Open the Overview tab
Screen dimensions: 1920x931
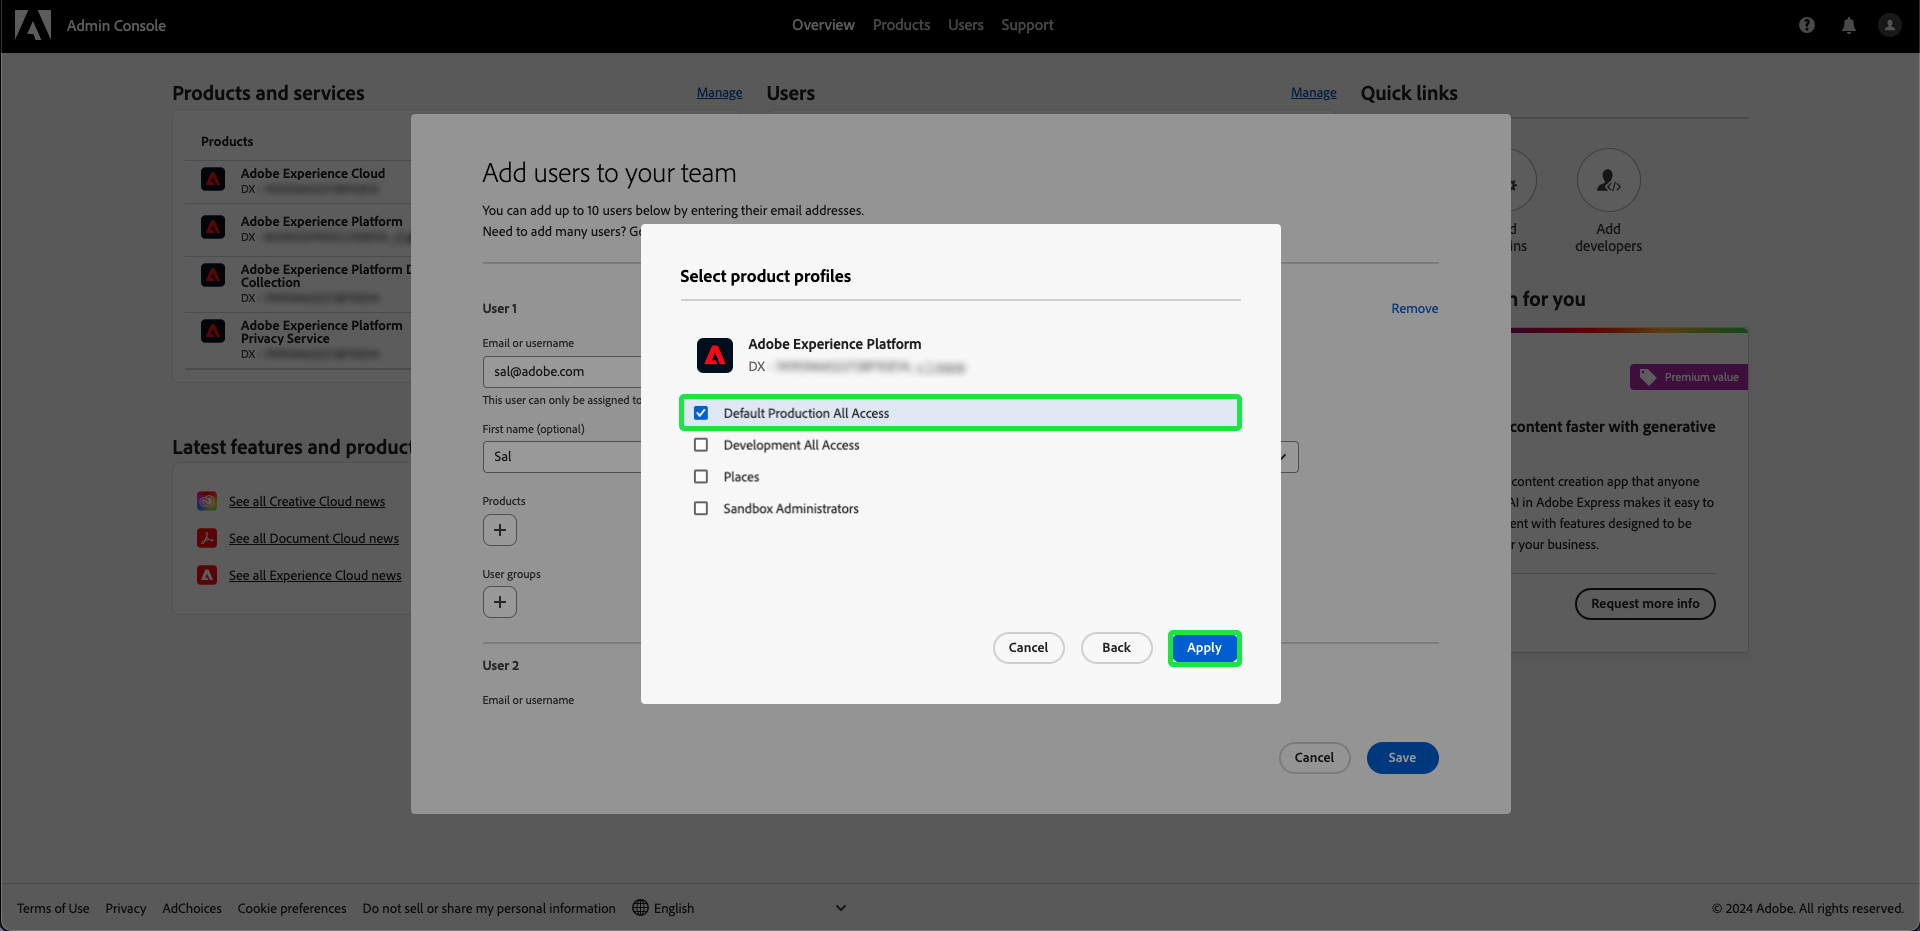[x=823, y=25]
